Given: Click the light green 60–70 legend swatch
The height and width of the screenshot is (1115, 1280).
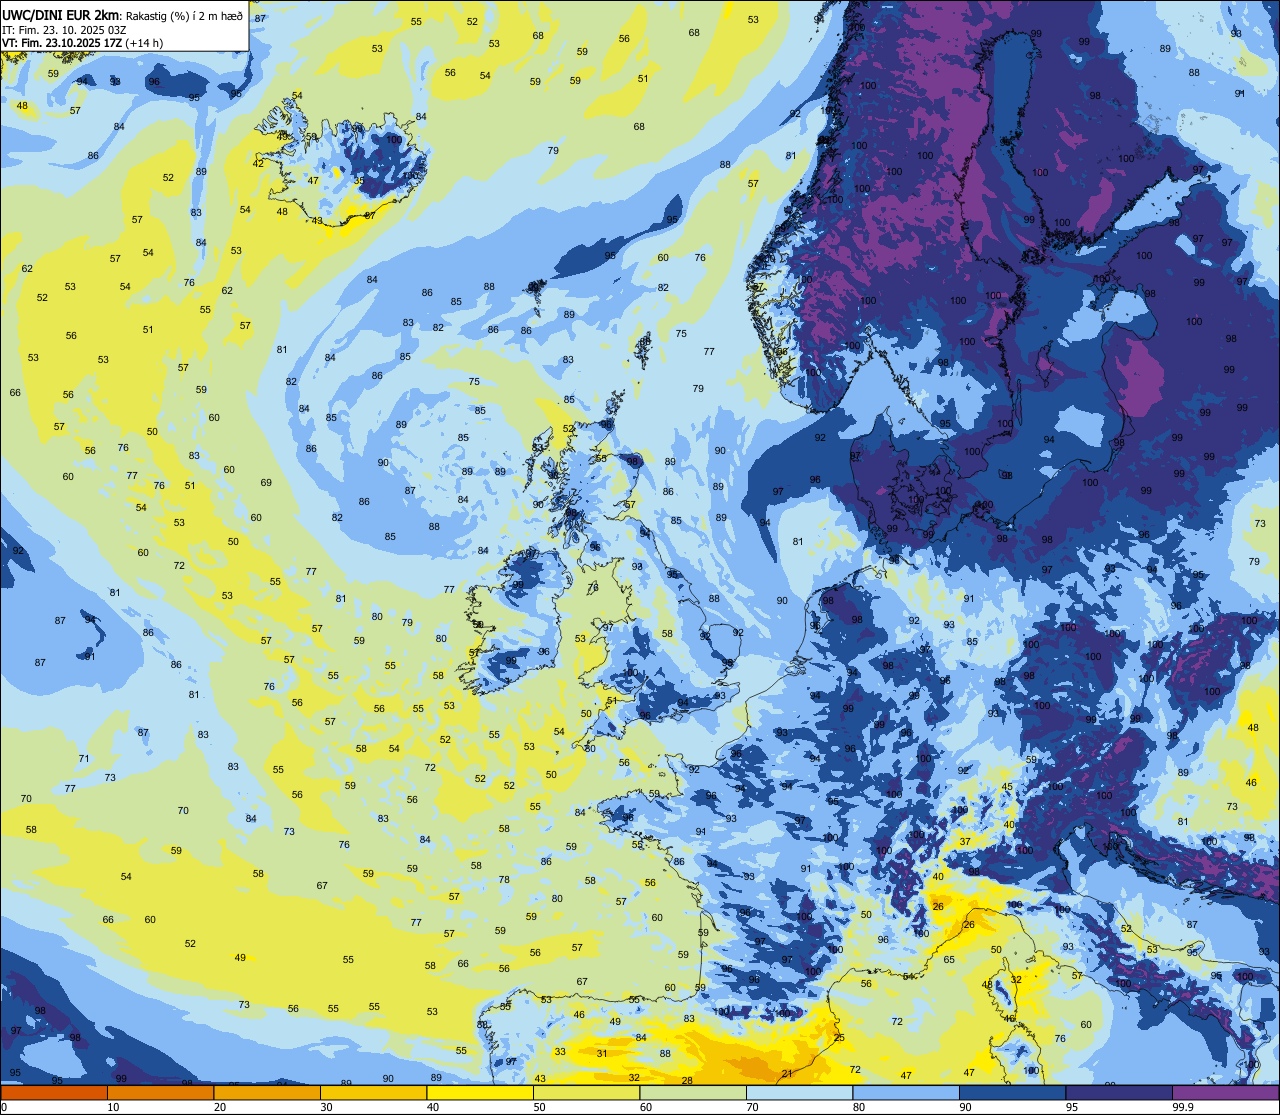Looking at the screenshot, I should 693,1093.
